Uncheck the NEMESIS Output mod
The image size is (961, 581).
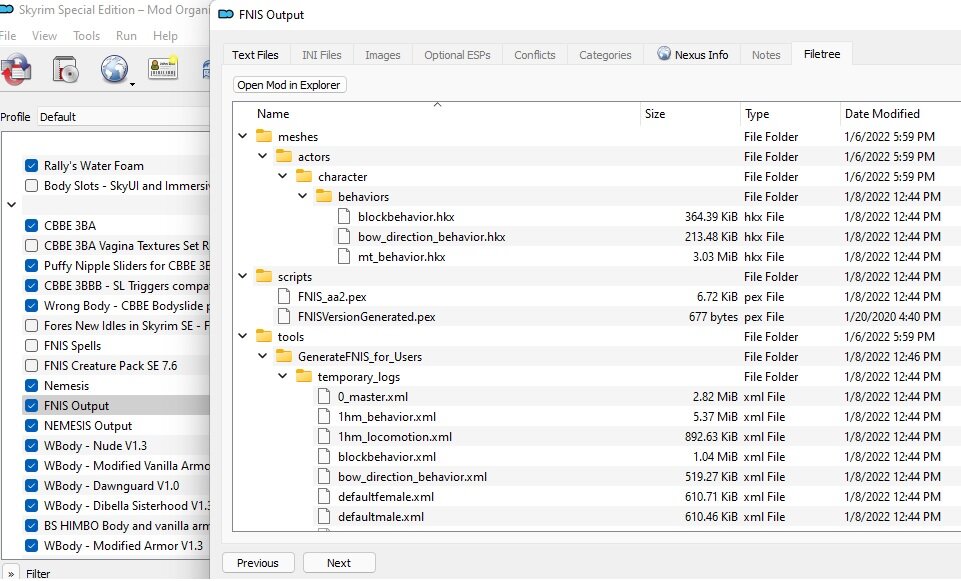[x=31, y=425]
